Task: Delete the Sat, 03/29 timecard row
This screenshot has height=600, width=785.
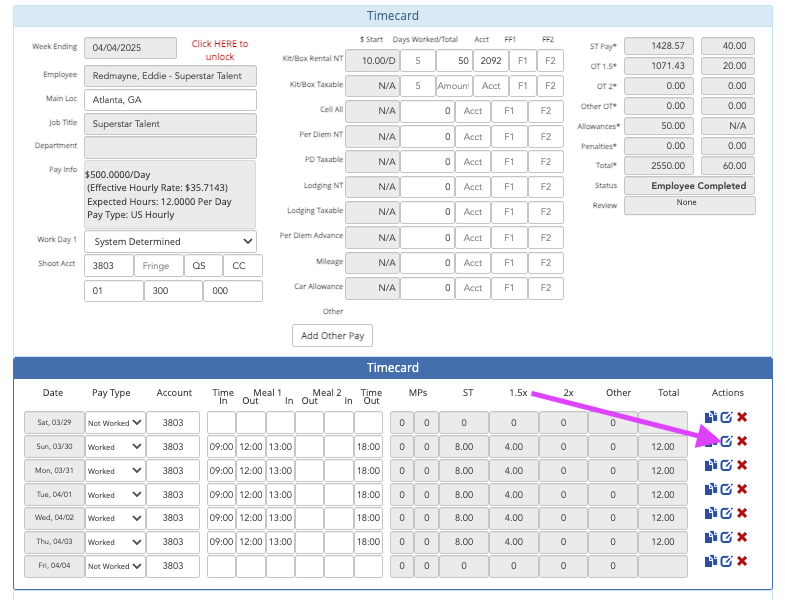Action: pyautogui.click(x=742, y=417)
